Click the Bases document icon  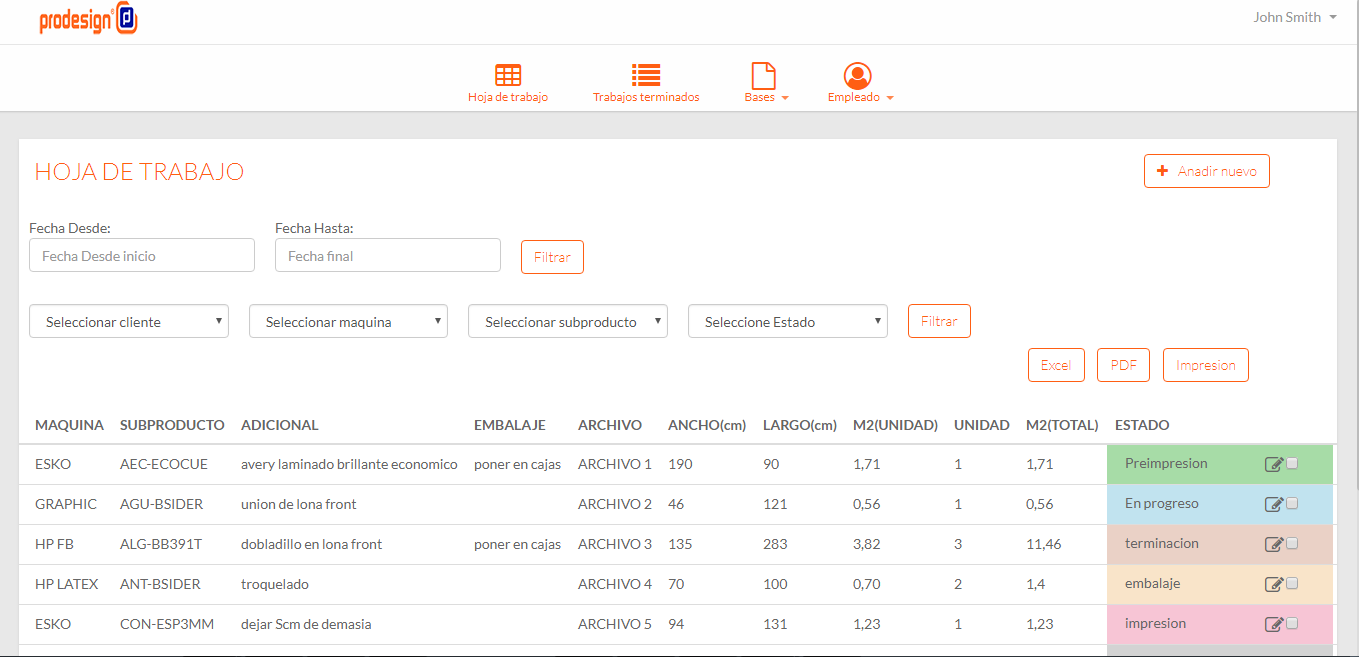point(764,75)
